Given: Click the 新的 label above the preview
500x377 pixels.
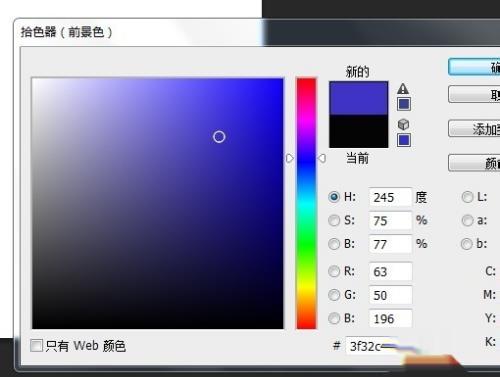Looking at the screenshot, I should point(357,71).
